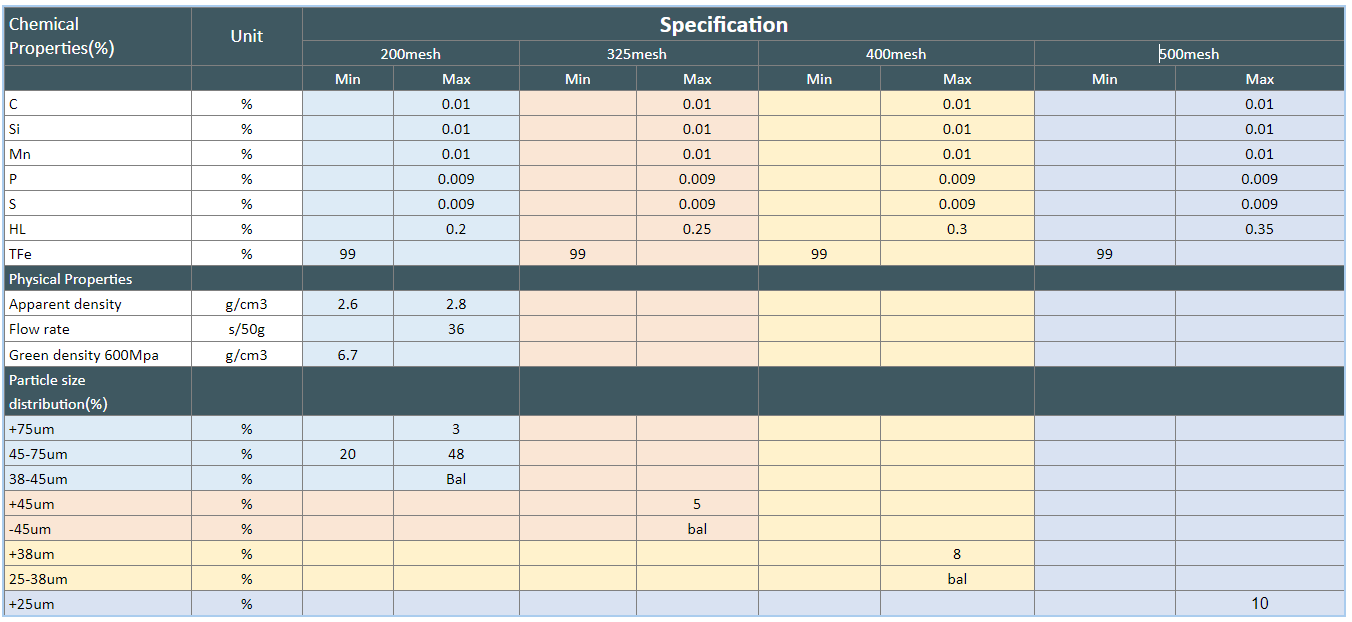Screen dimensions: 1352x622
Task: Click the 400mesh column header
Action: 895,54
